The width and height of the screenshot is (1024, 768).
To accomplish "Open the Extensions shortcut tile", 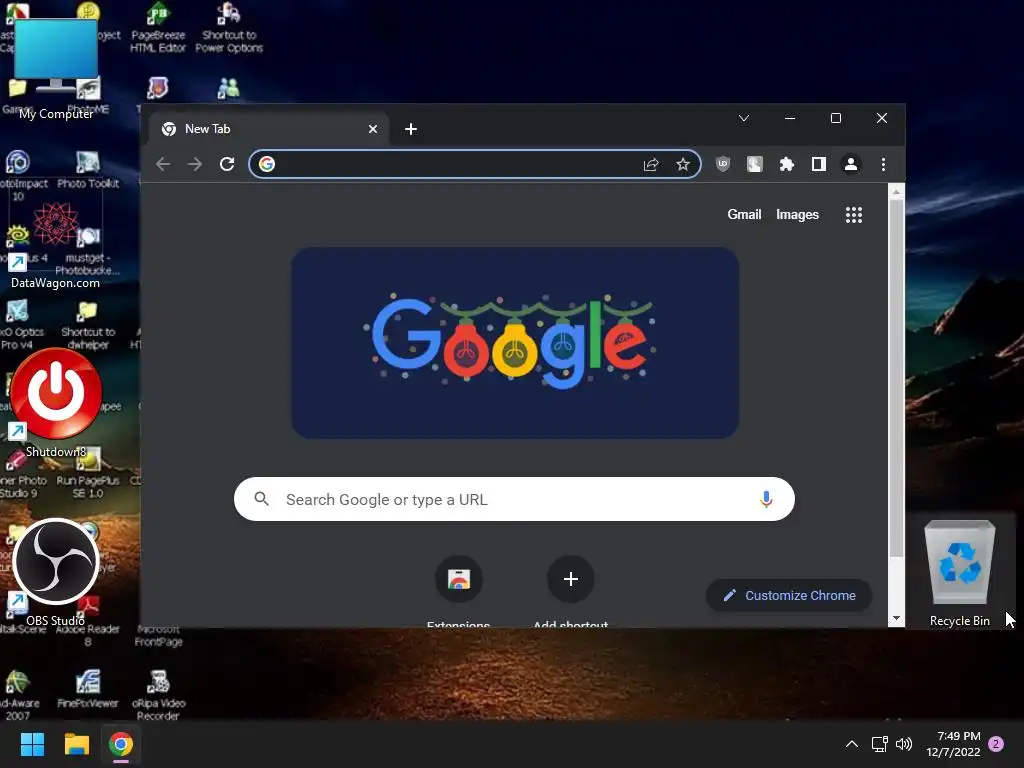I will click(x=458, y=591).
